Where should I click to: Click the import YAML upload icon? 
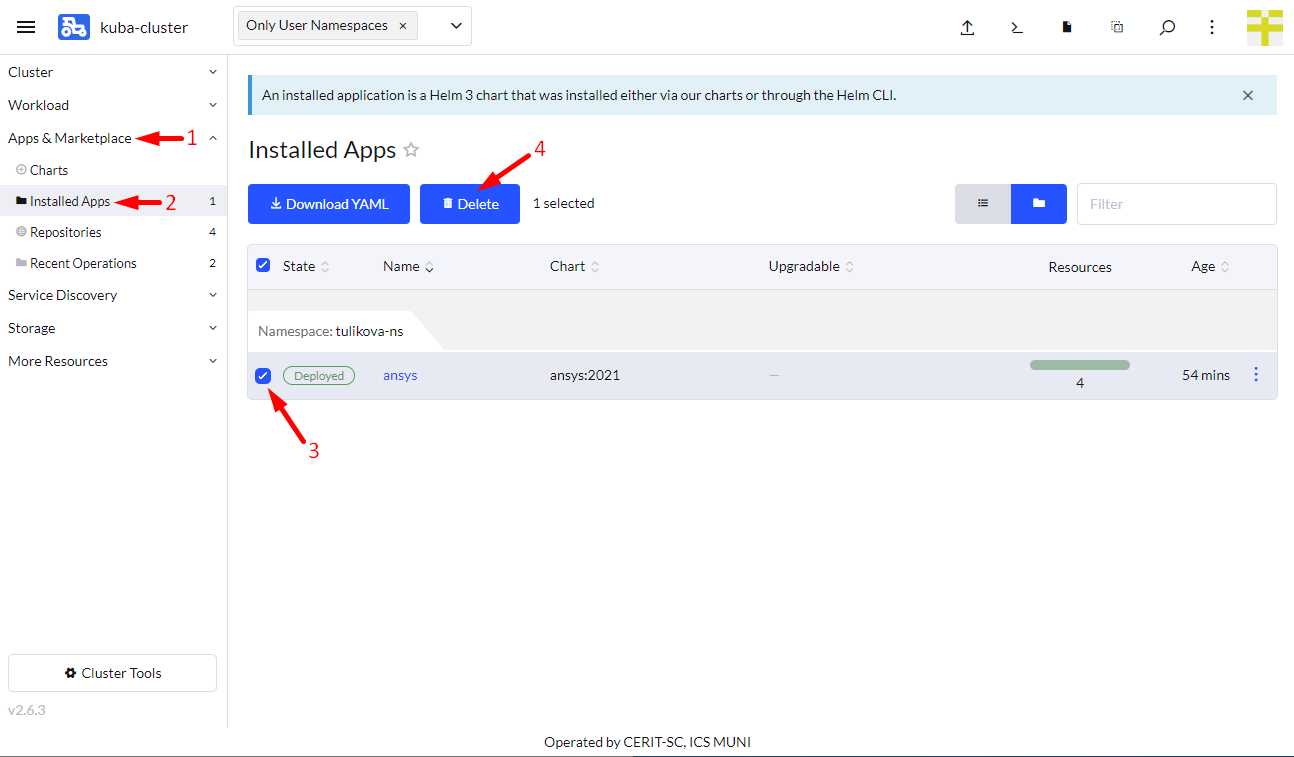tap(967, 27)
